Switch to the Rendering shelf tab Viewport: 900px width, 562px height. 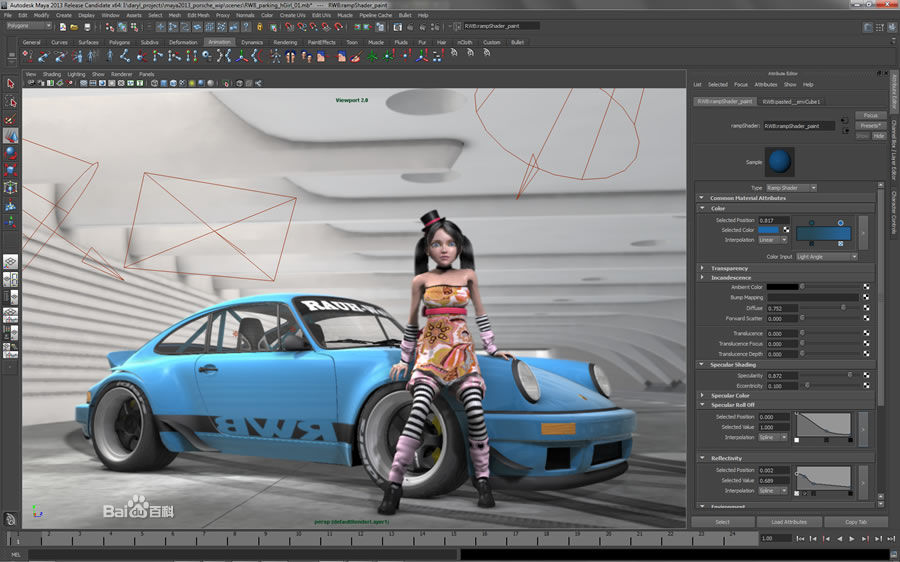(x=285, y=42)
